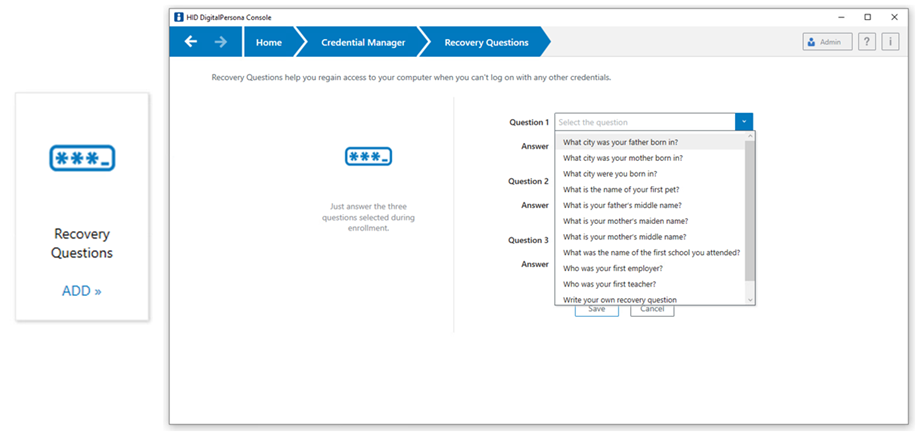The image size is (921, 438).
Task: Click the forward arrow navigation icon
Action: pyautogui.click(x=221, y=42)
